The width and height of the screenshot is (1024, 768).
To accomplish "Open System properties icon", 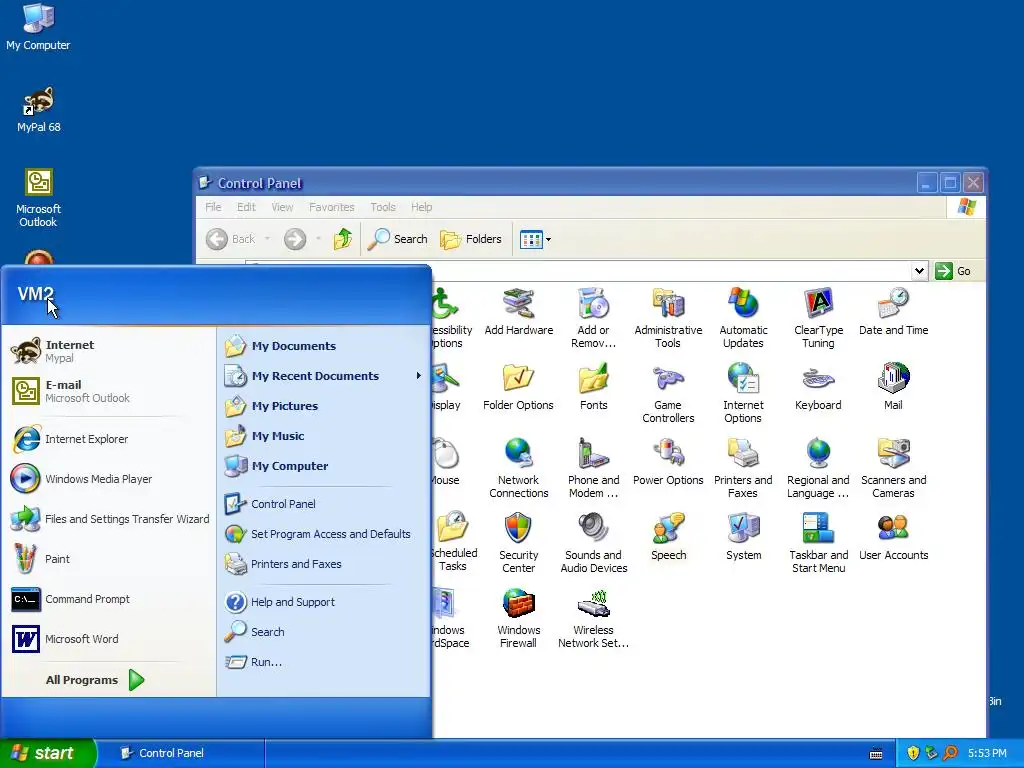I will [x=743, y=538].
